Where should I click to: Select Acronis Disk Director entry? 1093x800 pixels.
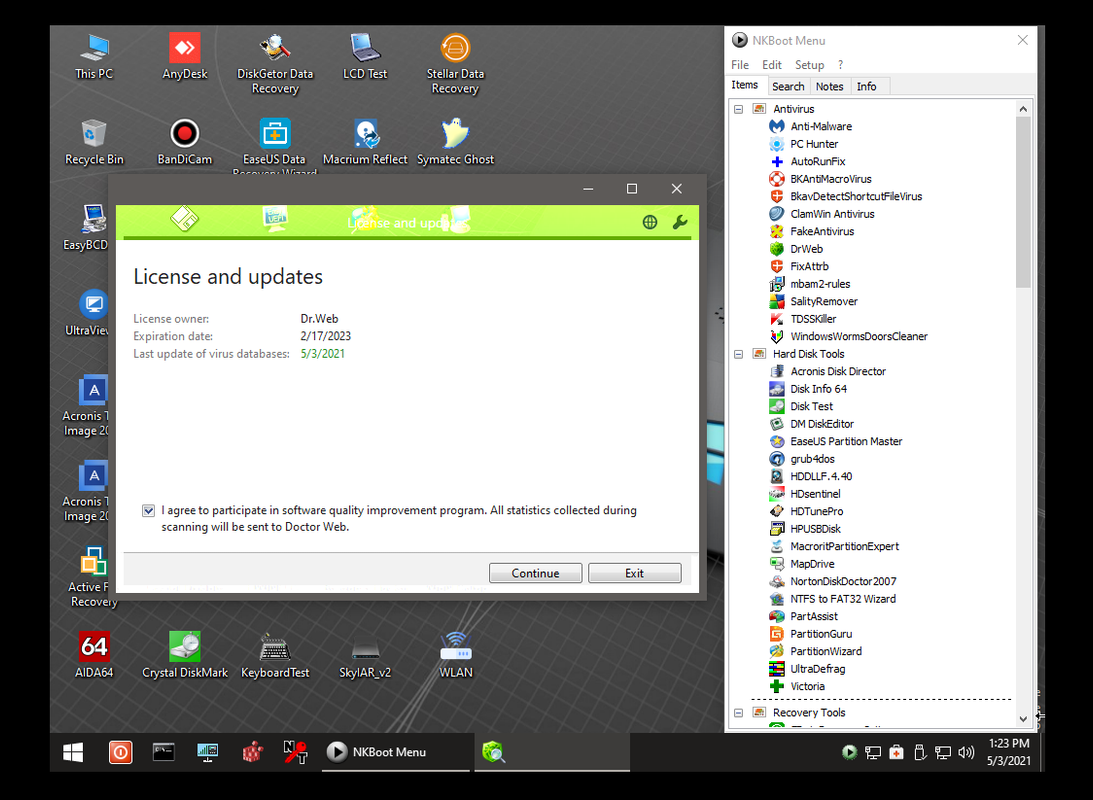pyautogui.click(x=827, y=371)
